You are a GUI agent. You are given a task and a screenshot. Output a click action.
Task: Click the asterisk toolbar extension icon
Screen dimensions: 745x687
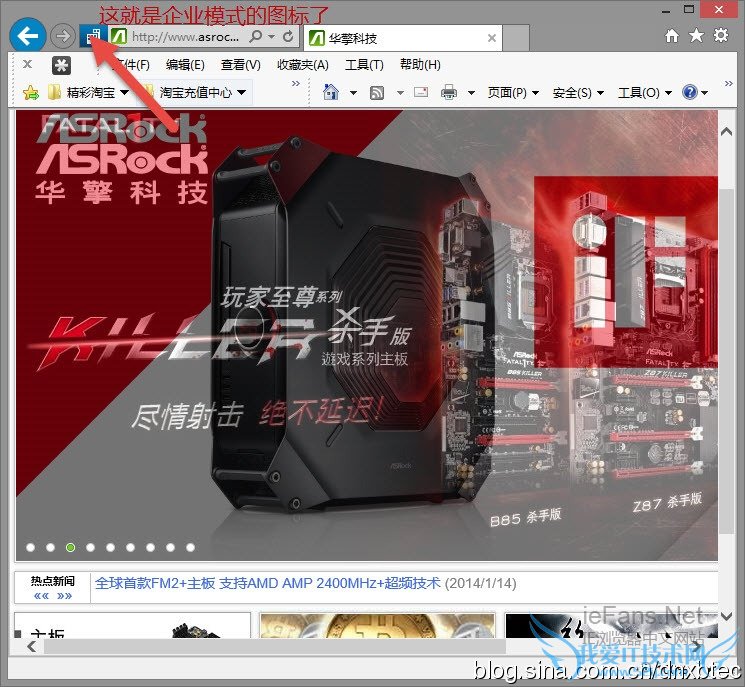pos(61,66)
